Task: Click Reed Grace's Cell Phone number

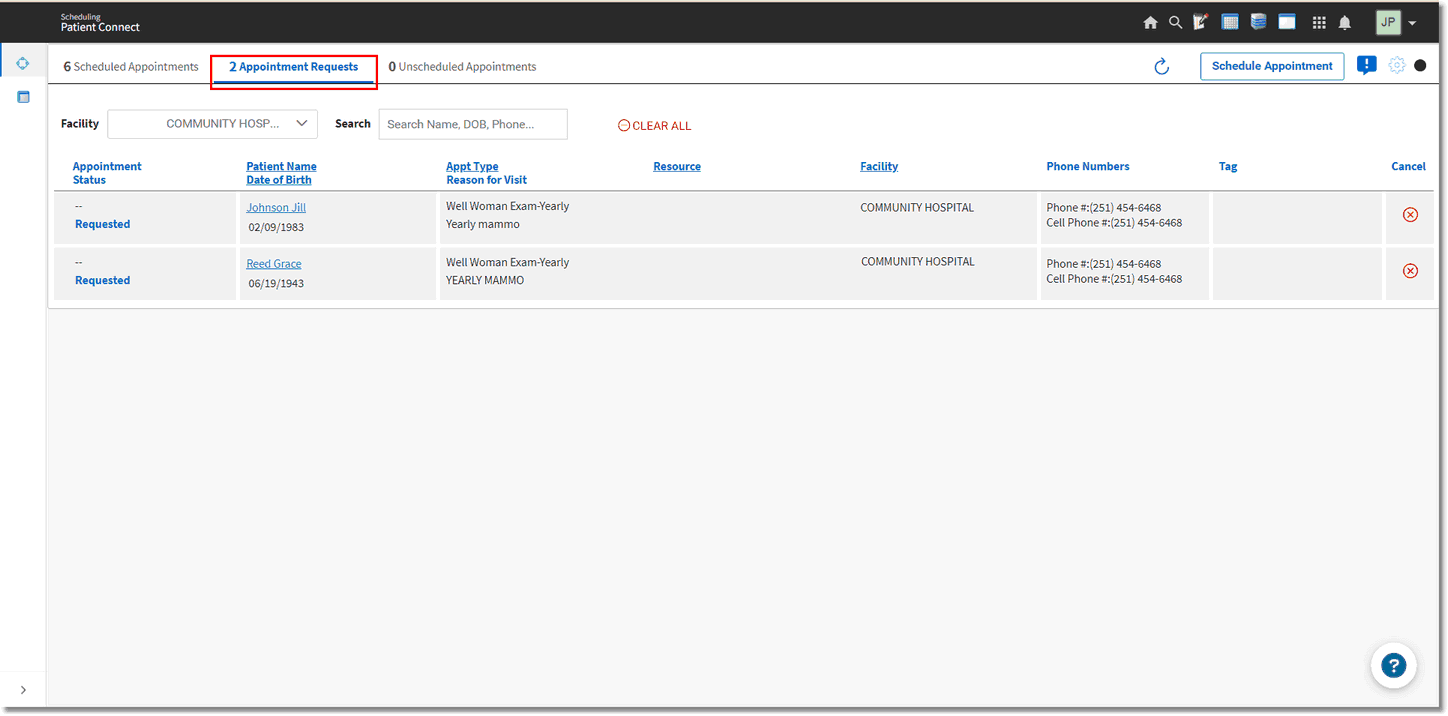Action: click(1114, 279)
